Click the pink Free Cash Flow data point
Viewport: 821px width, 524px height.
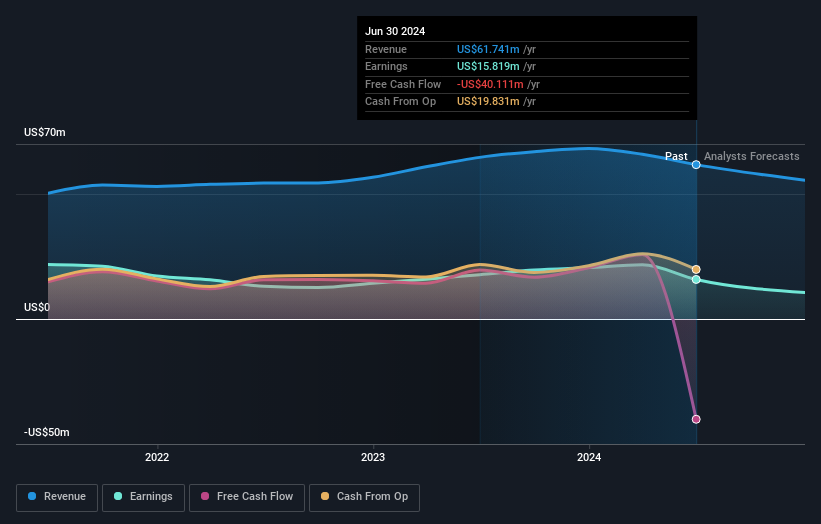pyautogui.click(x=696, y=419)
